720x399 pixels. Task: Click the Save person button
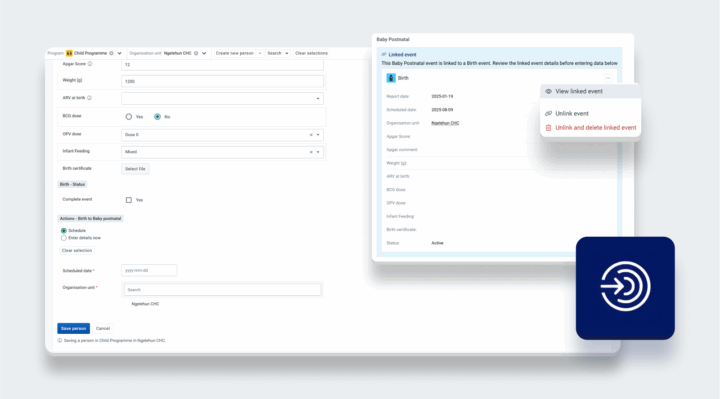coord(73,328)
